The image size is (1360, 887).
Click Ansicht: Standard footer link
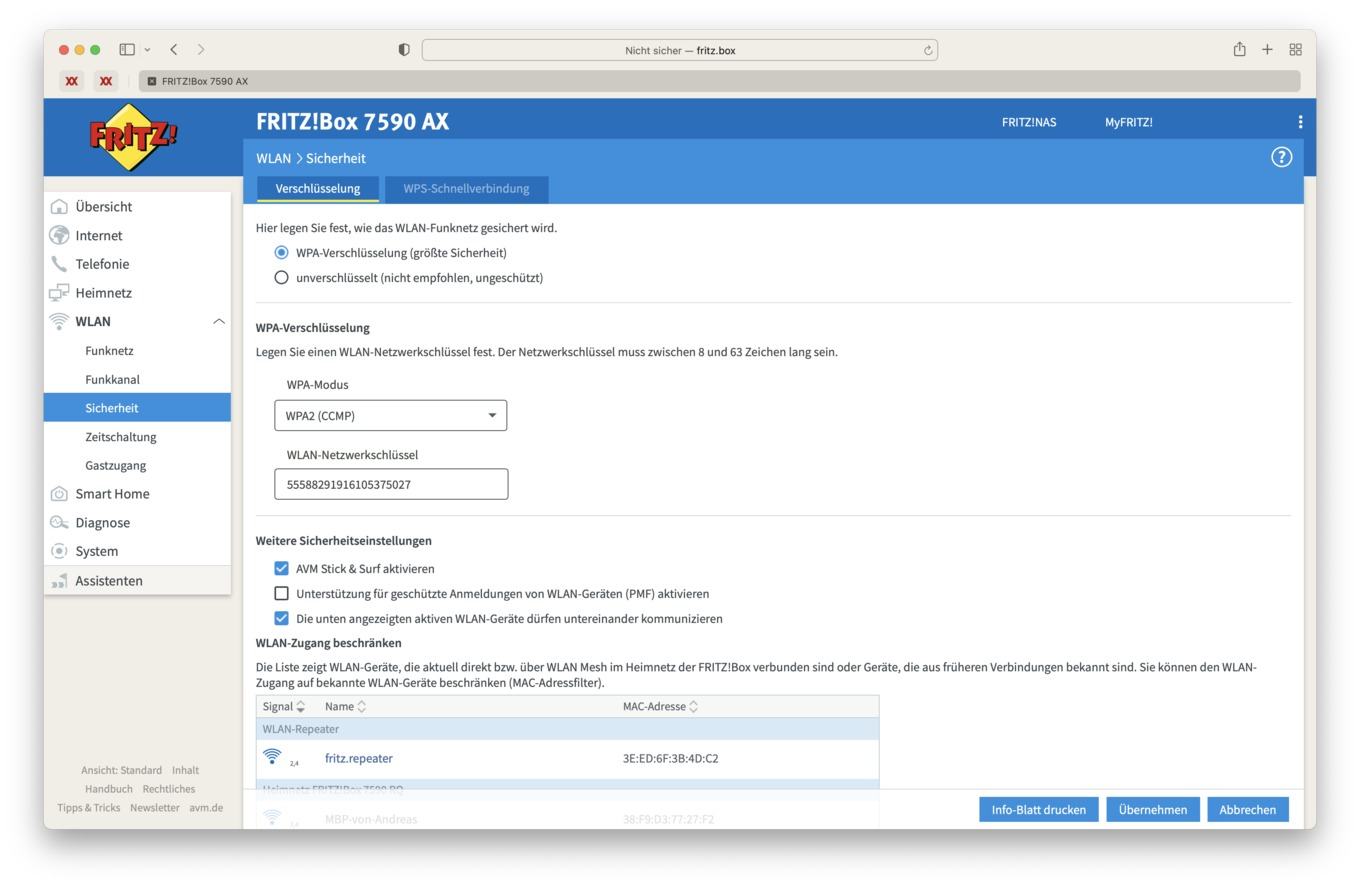pyautogui.click(x=121, y=770)
